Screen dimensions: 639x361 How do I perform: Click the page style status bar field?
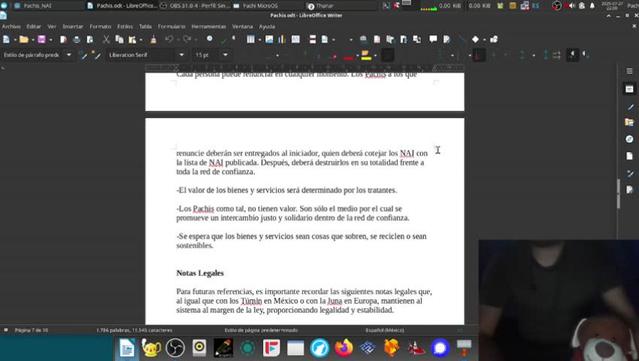pos(261,330)
